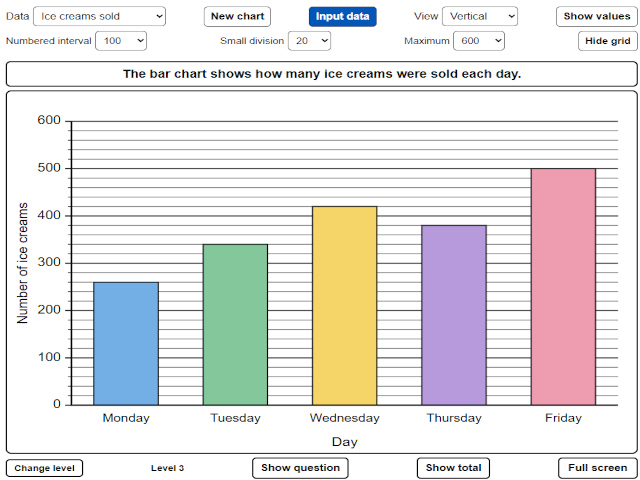Select the blue Monday bar
Screen dimensions: 640x480
[x=126, y=344]
